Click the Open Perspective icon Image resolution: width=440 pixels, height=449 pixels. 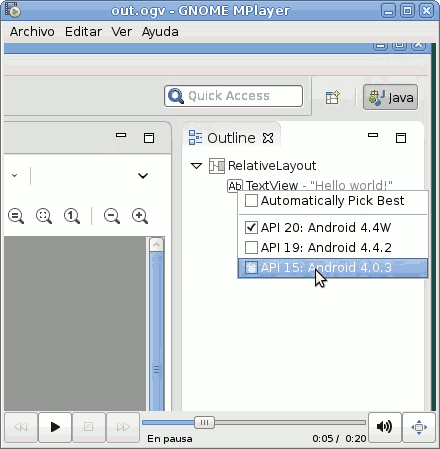pyautogui.click(x=332, y=97)
